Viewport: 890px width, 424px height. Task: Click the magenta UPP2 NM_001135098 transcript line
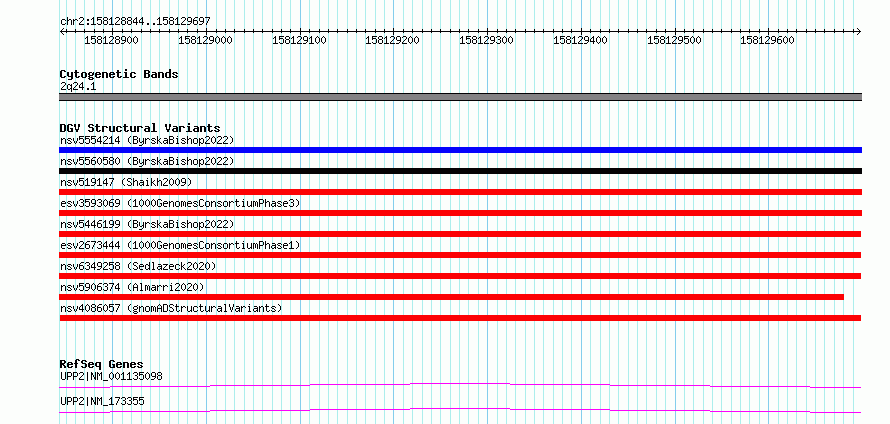[x=460, y=385]
